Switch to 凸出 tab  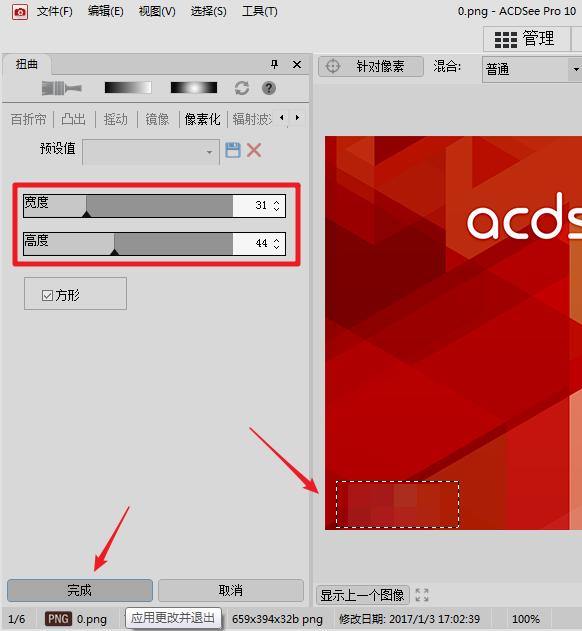73,120
